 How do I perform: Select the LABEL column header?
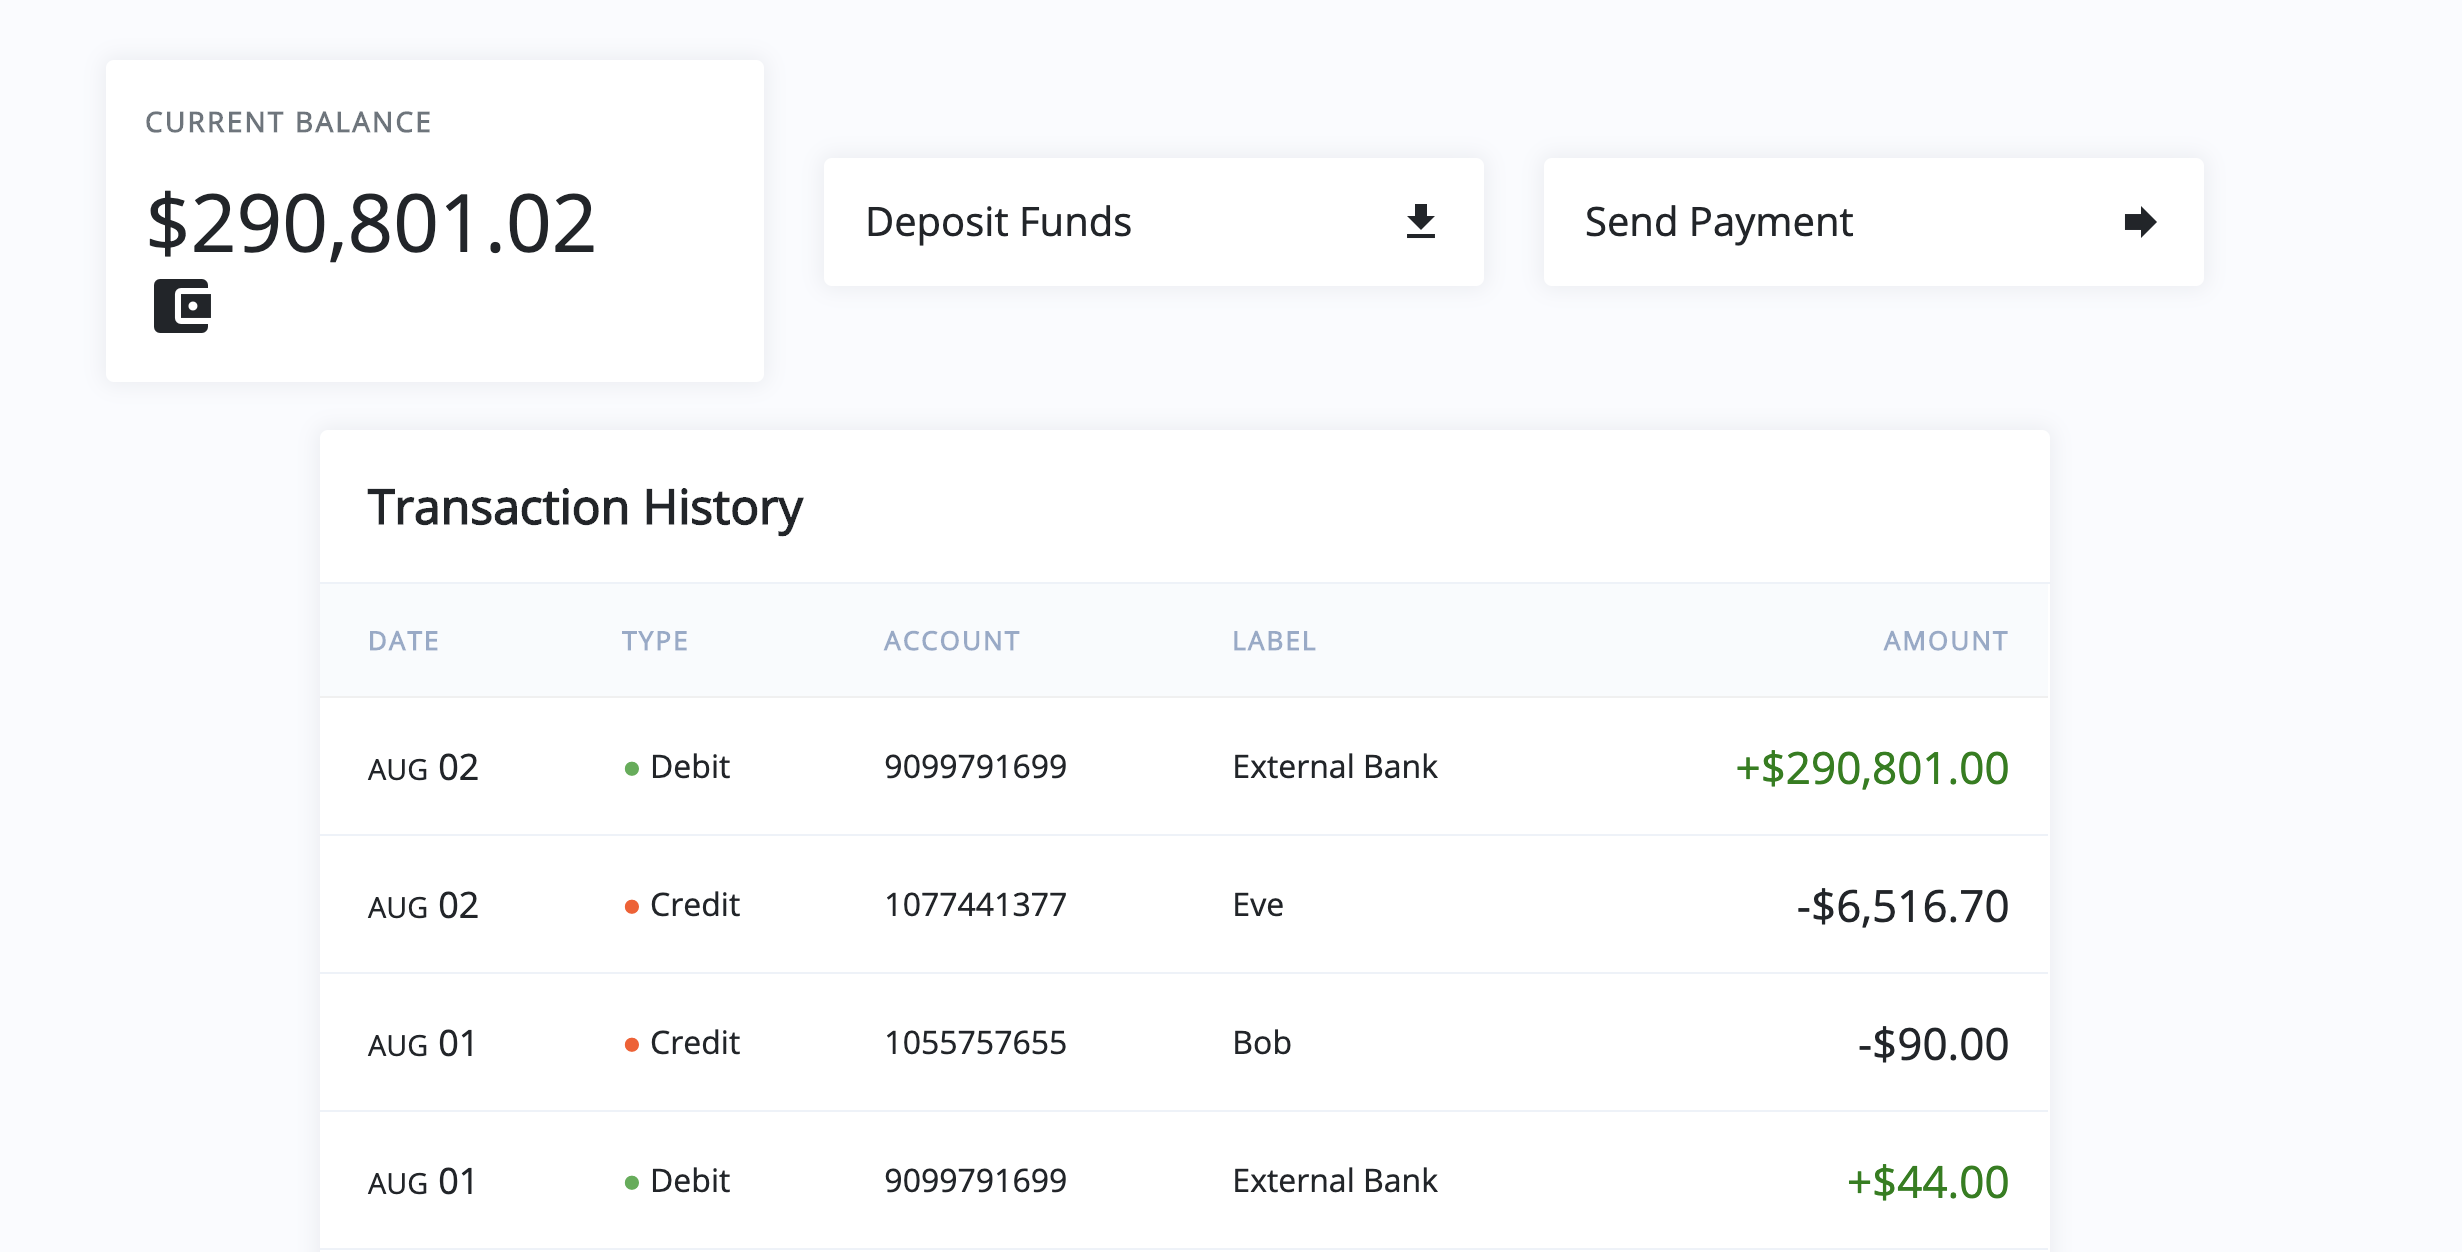pos(1274,641)
